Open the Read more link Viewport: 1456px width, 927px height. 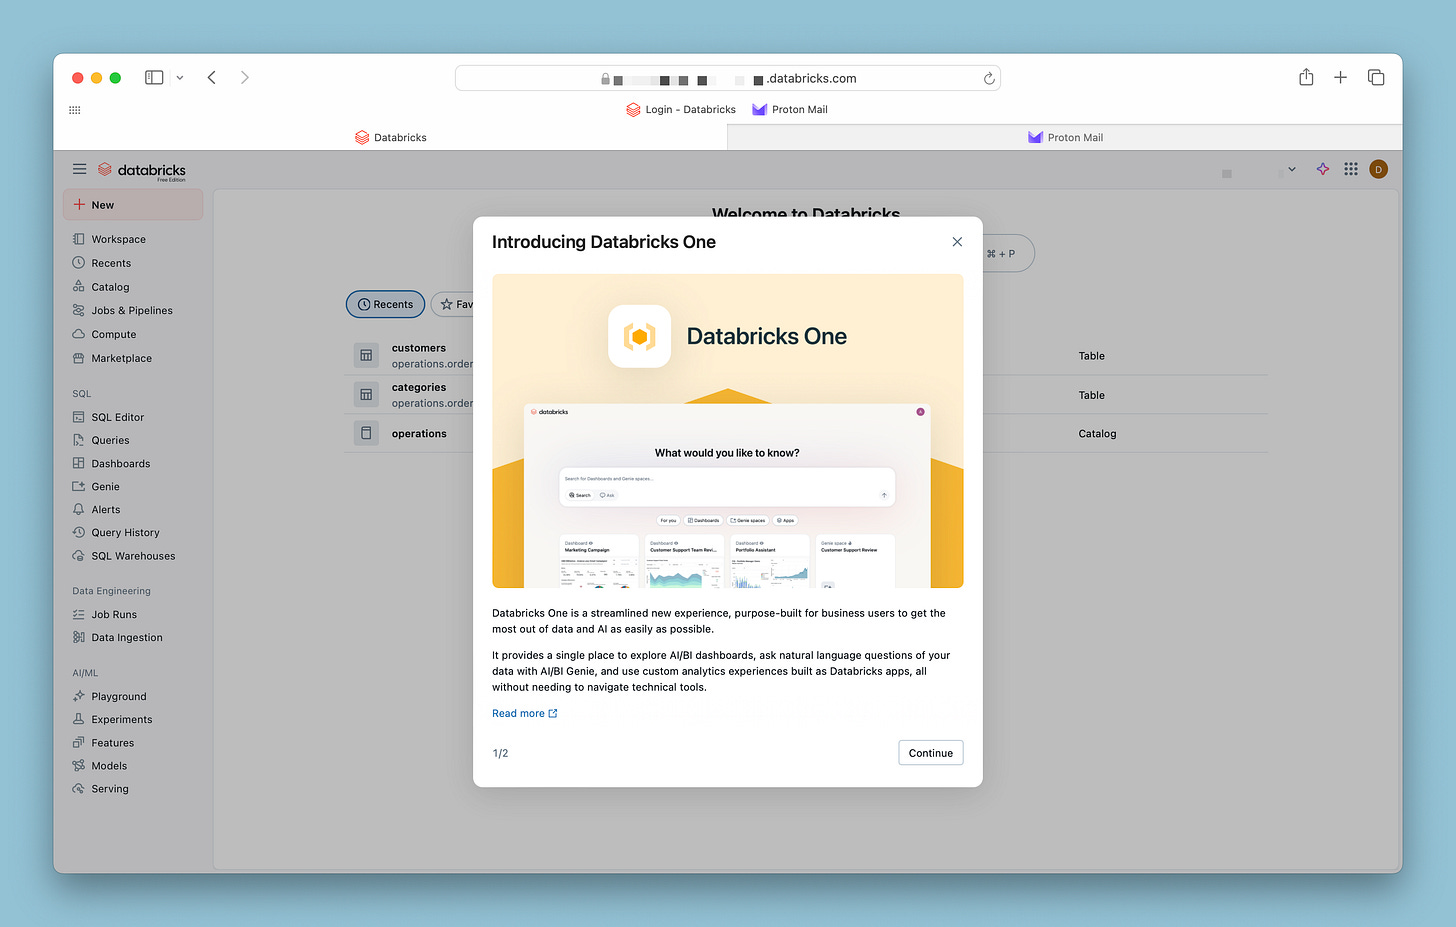[x=524, y=713]
